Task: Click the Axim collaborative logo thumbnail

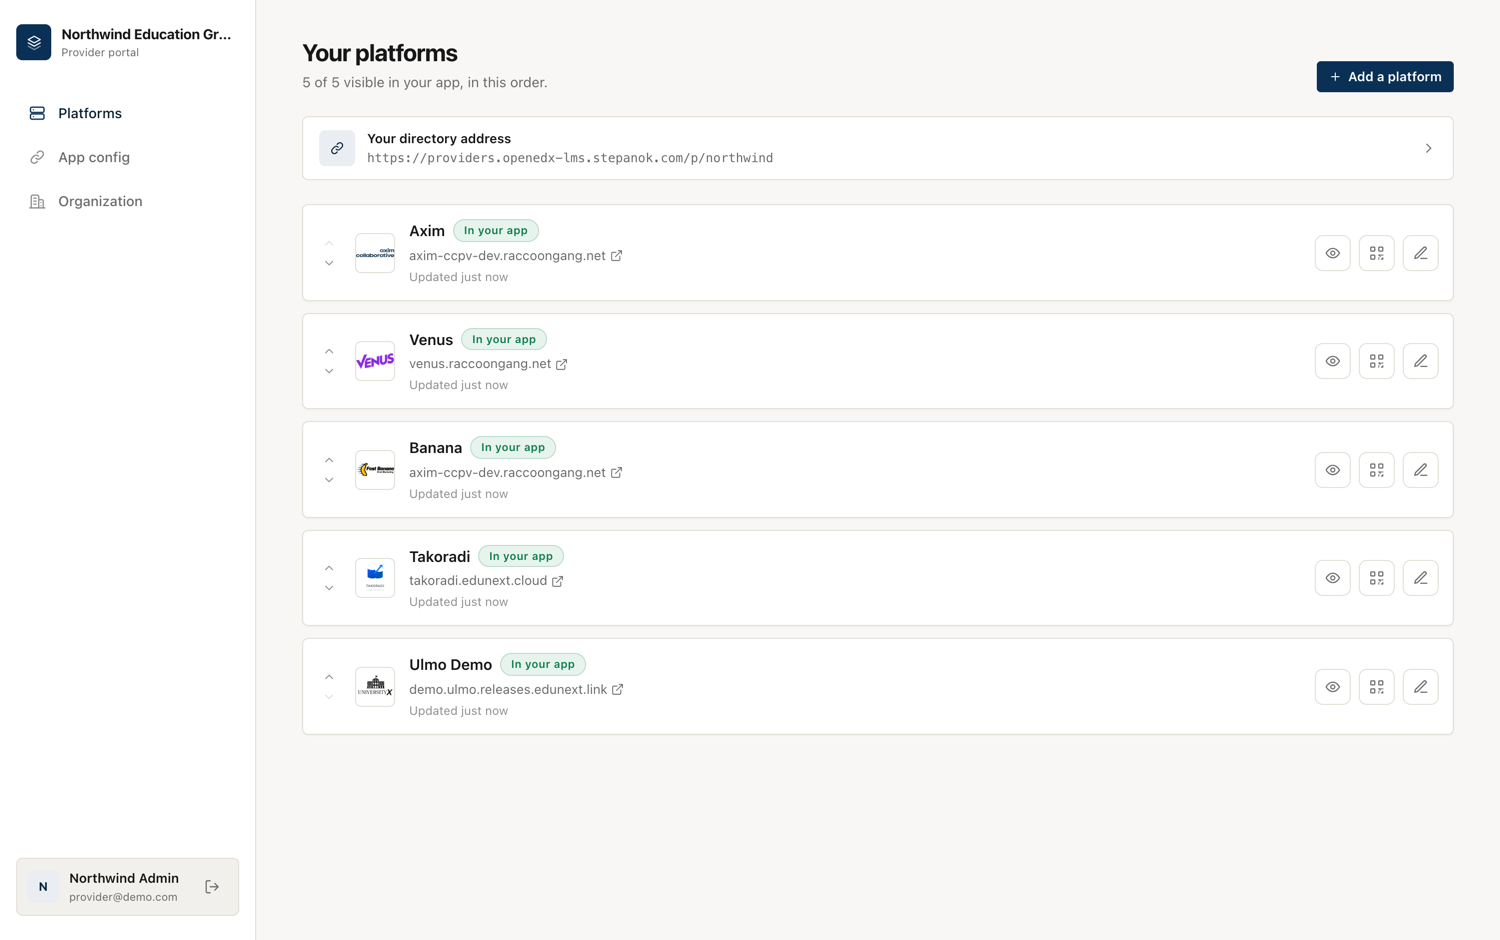Action: (375, 253)
